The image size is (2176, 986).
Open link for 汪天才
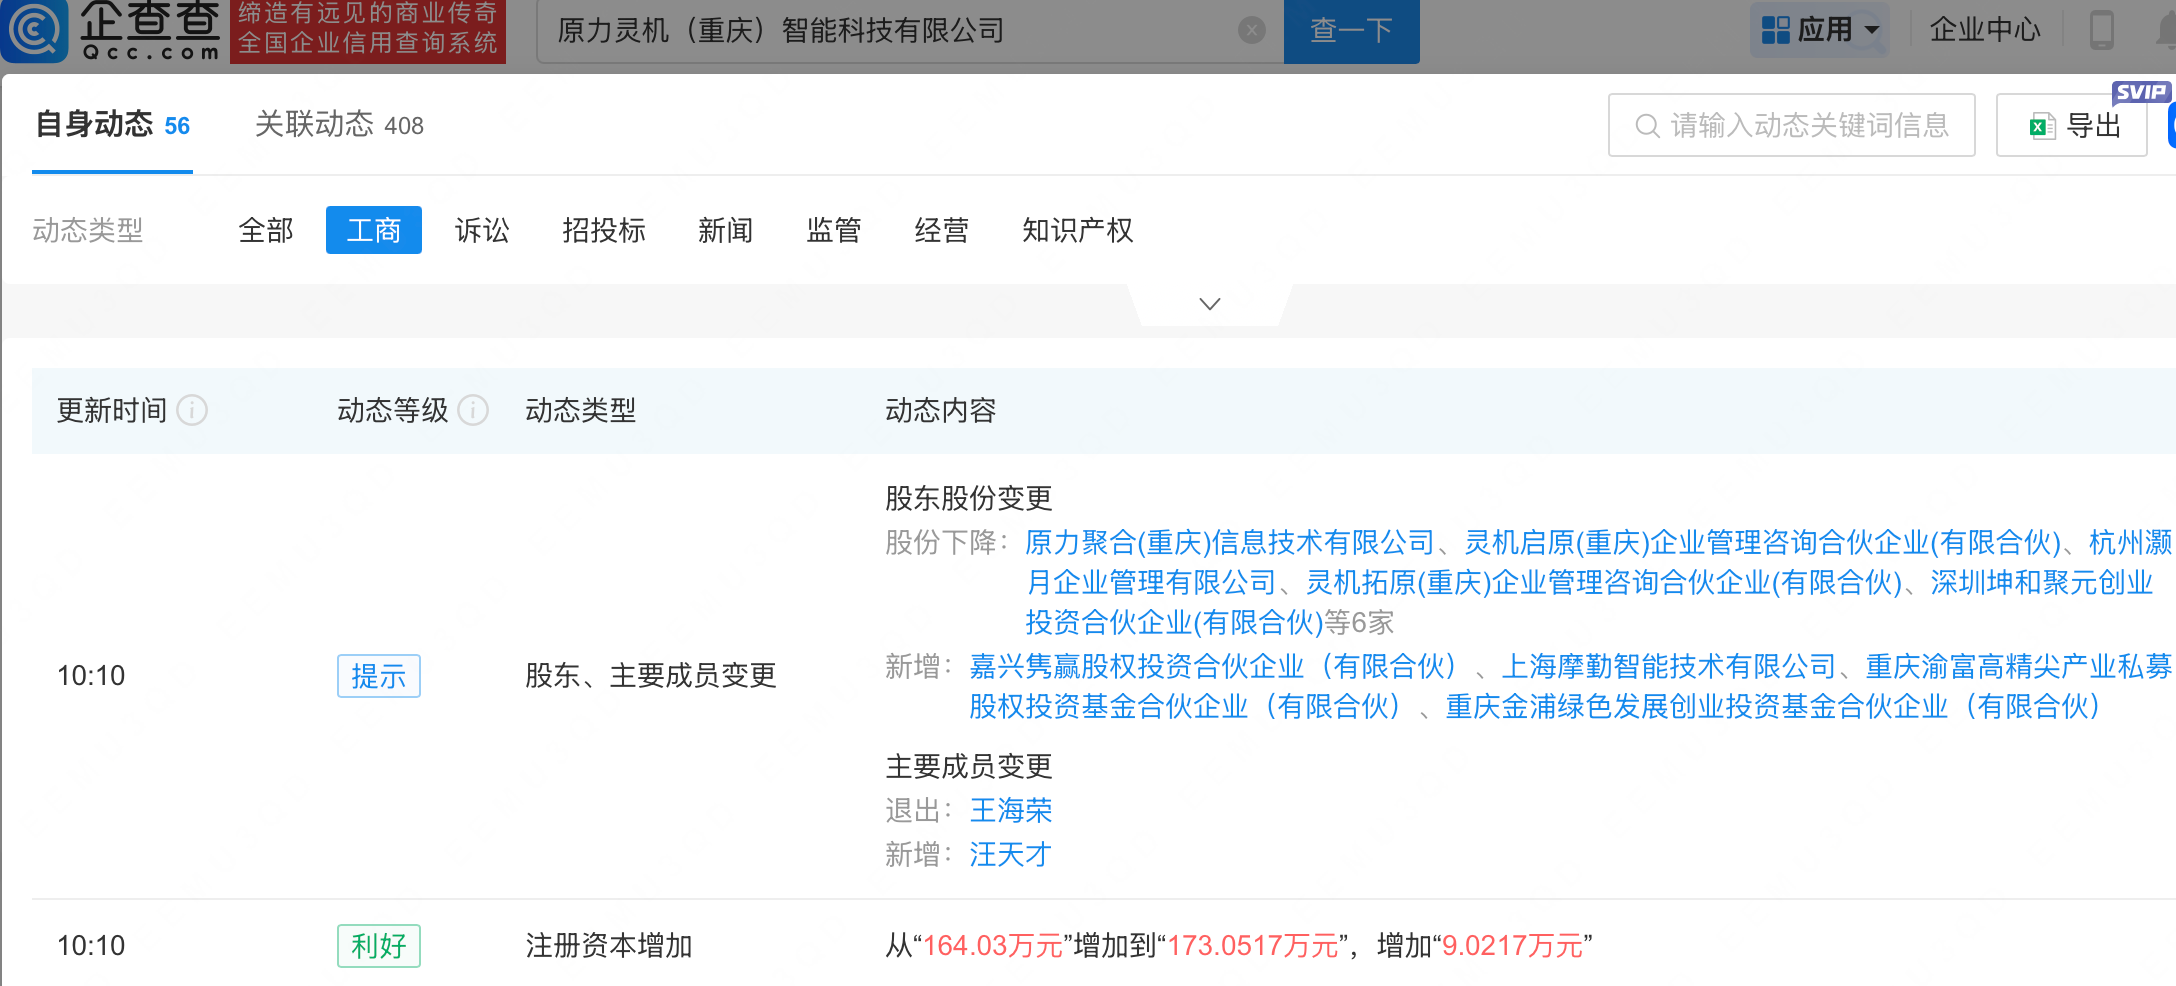pyautogui.click(x=1010, y=855)
